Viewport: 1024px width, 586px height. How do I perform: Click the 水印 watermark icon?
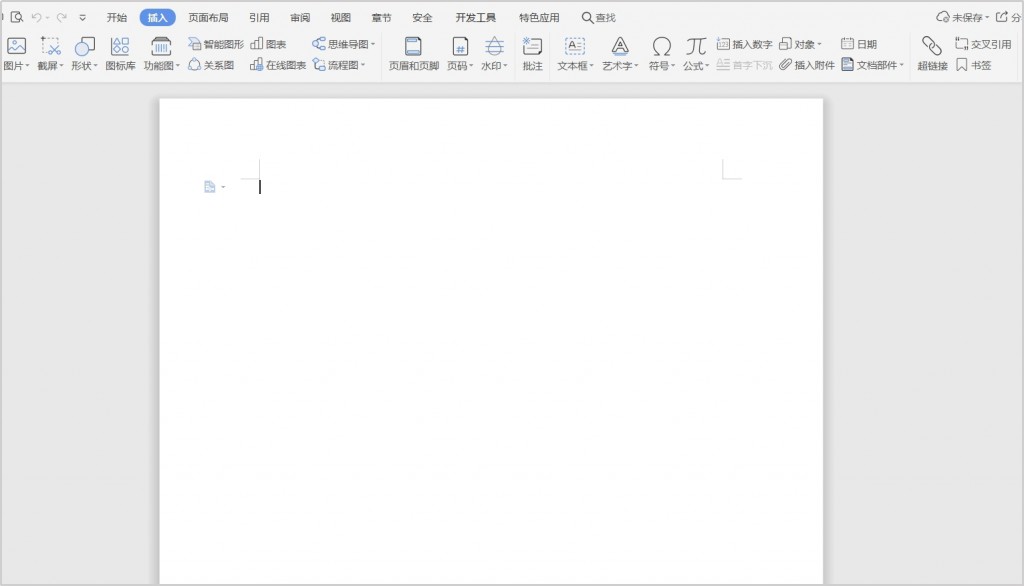pos(494,46)
